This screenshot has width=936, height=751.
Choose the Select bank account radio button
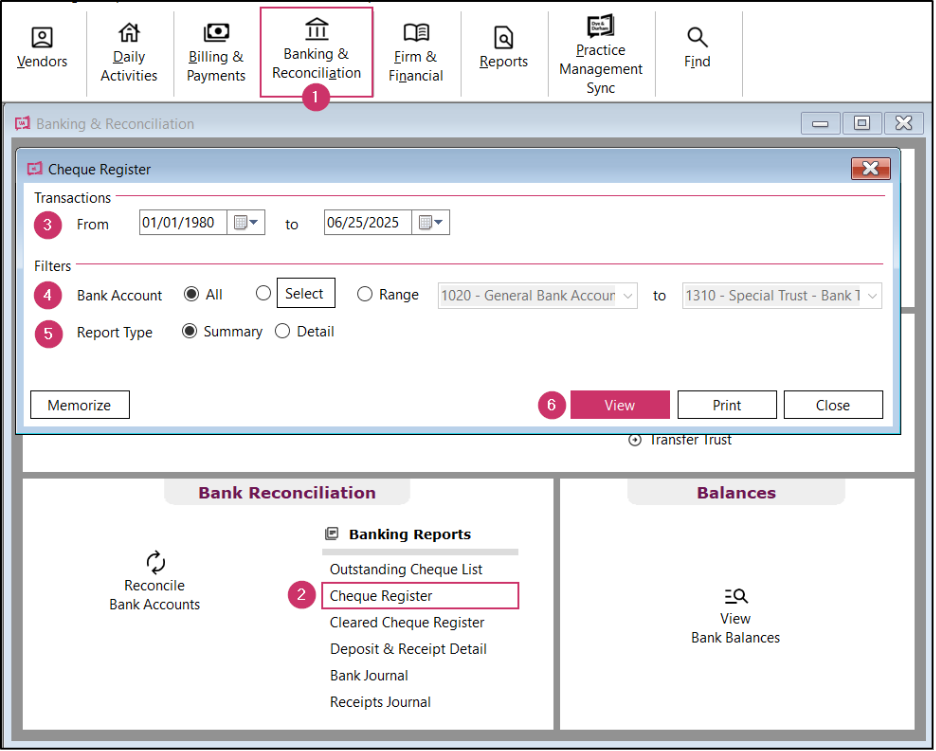click(x=263, y=293)
